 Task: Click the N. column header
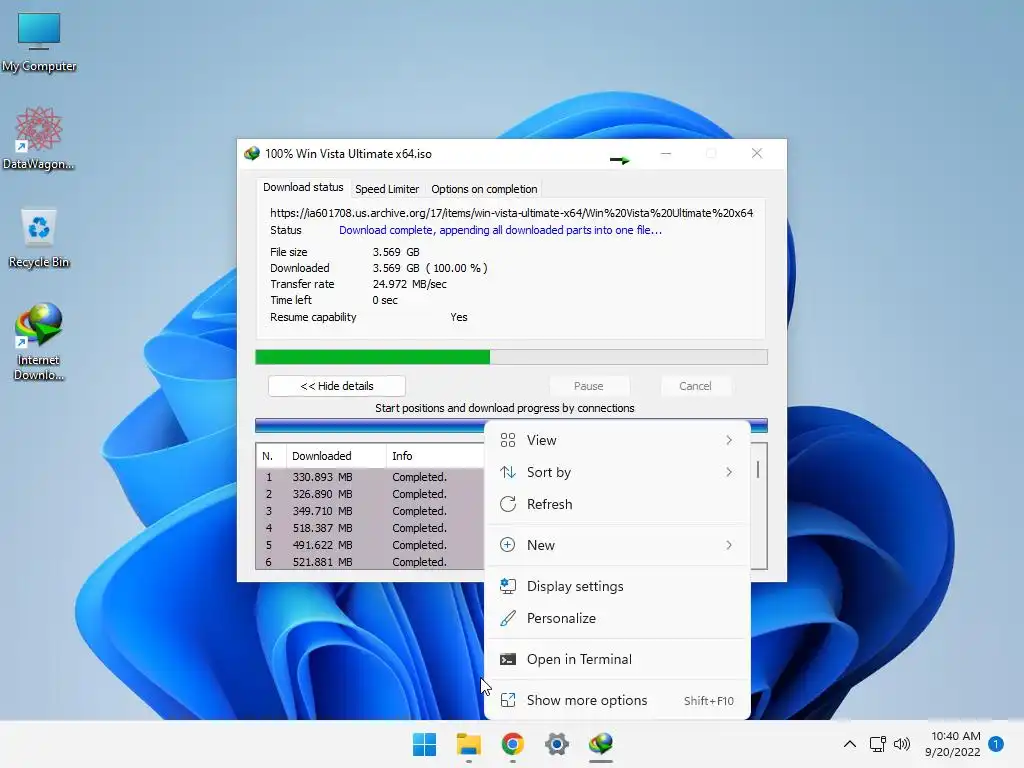tap(271, 456)
